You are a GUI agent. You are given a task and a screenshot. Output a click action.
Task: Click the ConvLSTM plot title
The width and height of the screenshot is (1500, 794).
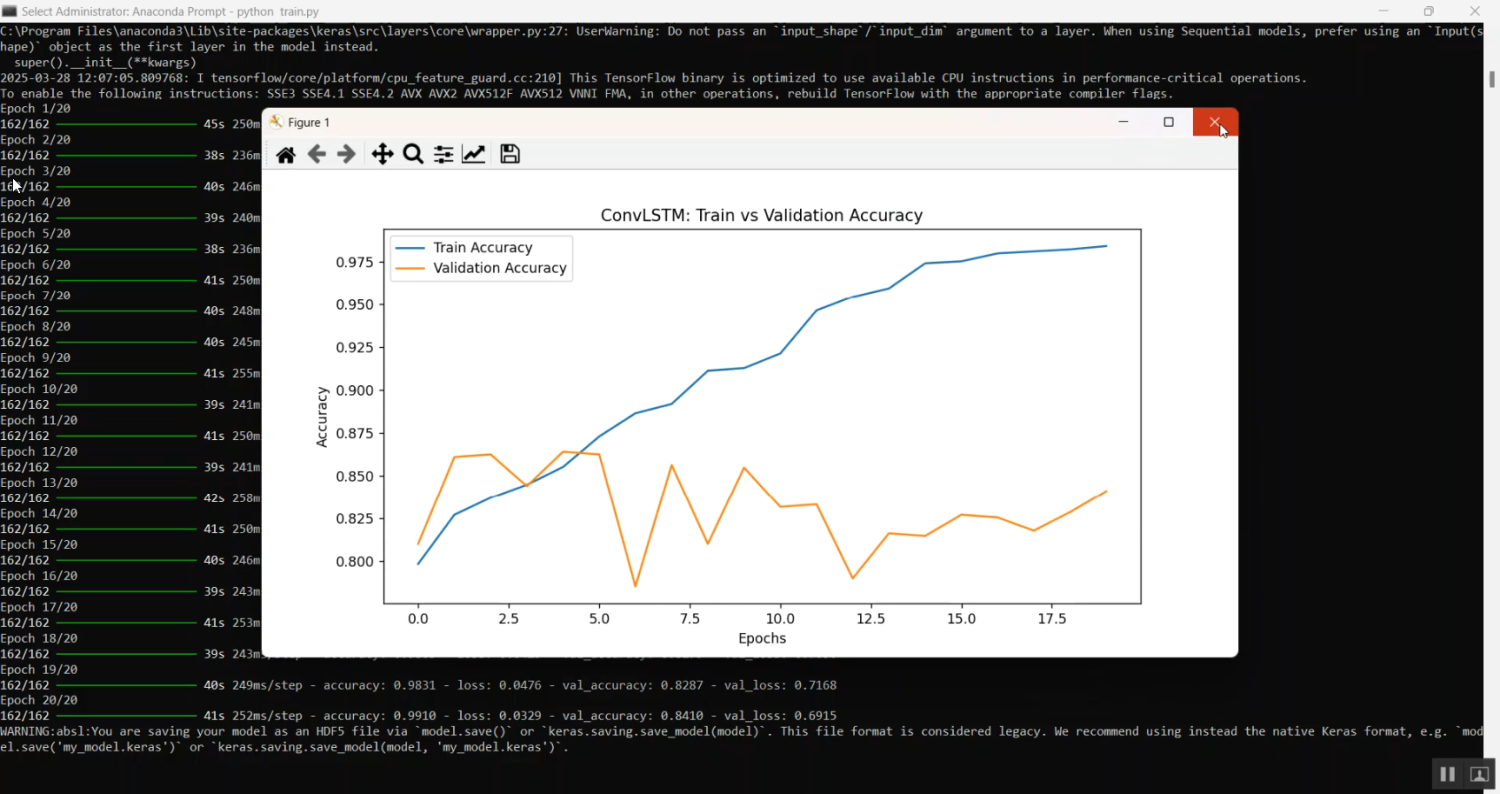(x=761, y=215)
